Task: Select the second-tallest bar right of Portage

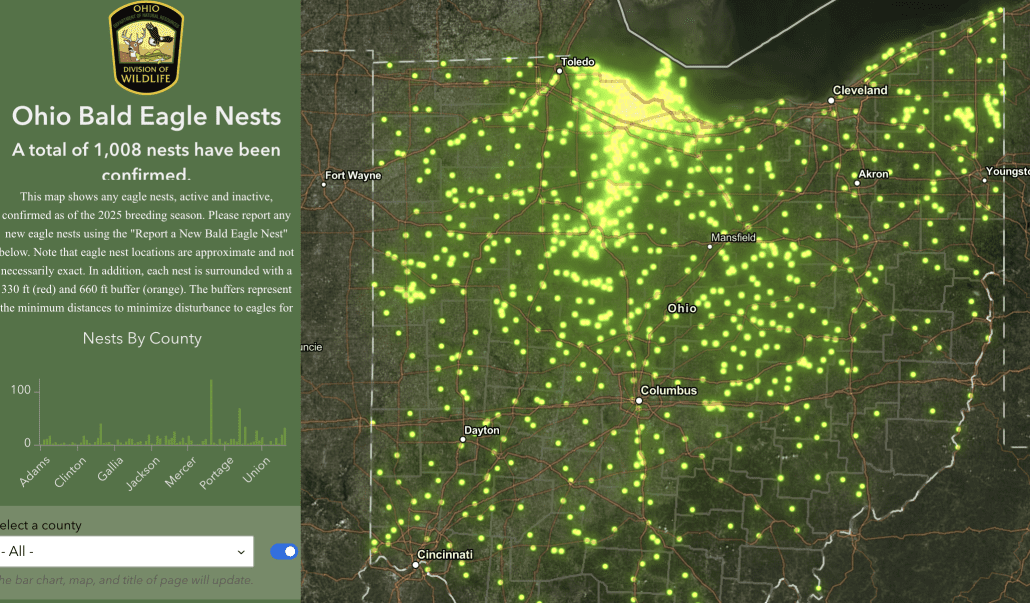Action: tap(240, 427)
